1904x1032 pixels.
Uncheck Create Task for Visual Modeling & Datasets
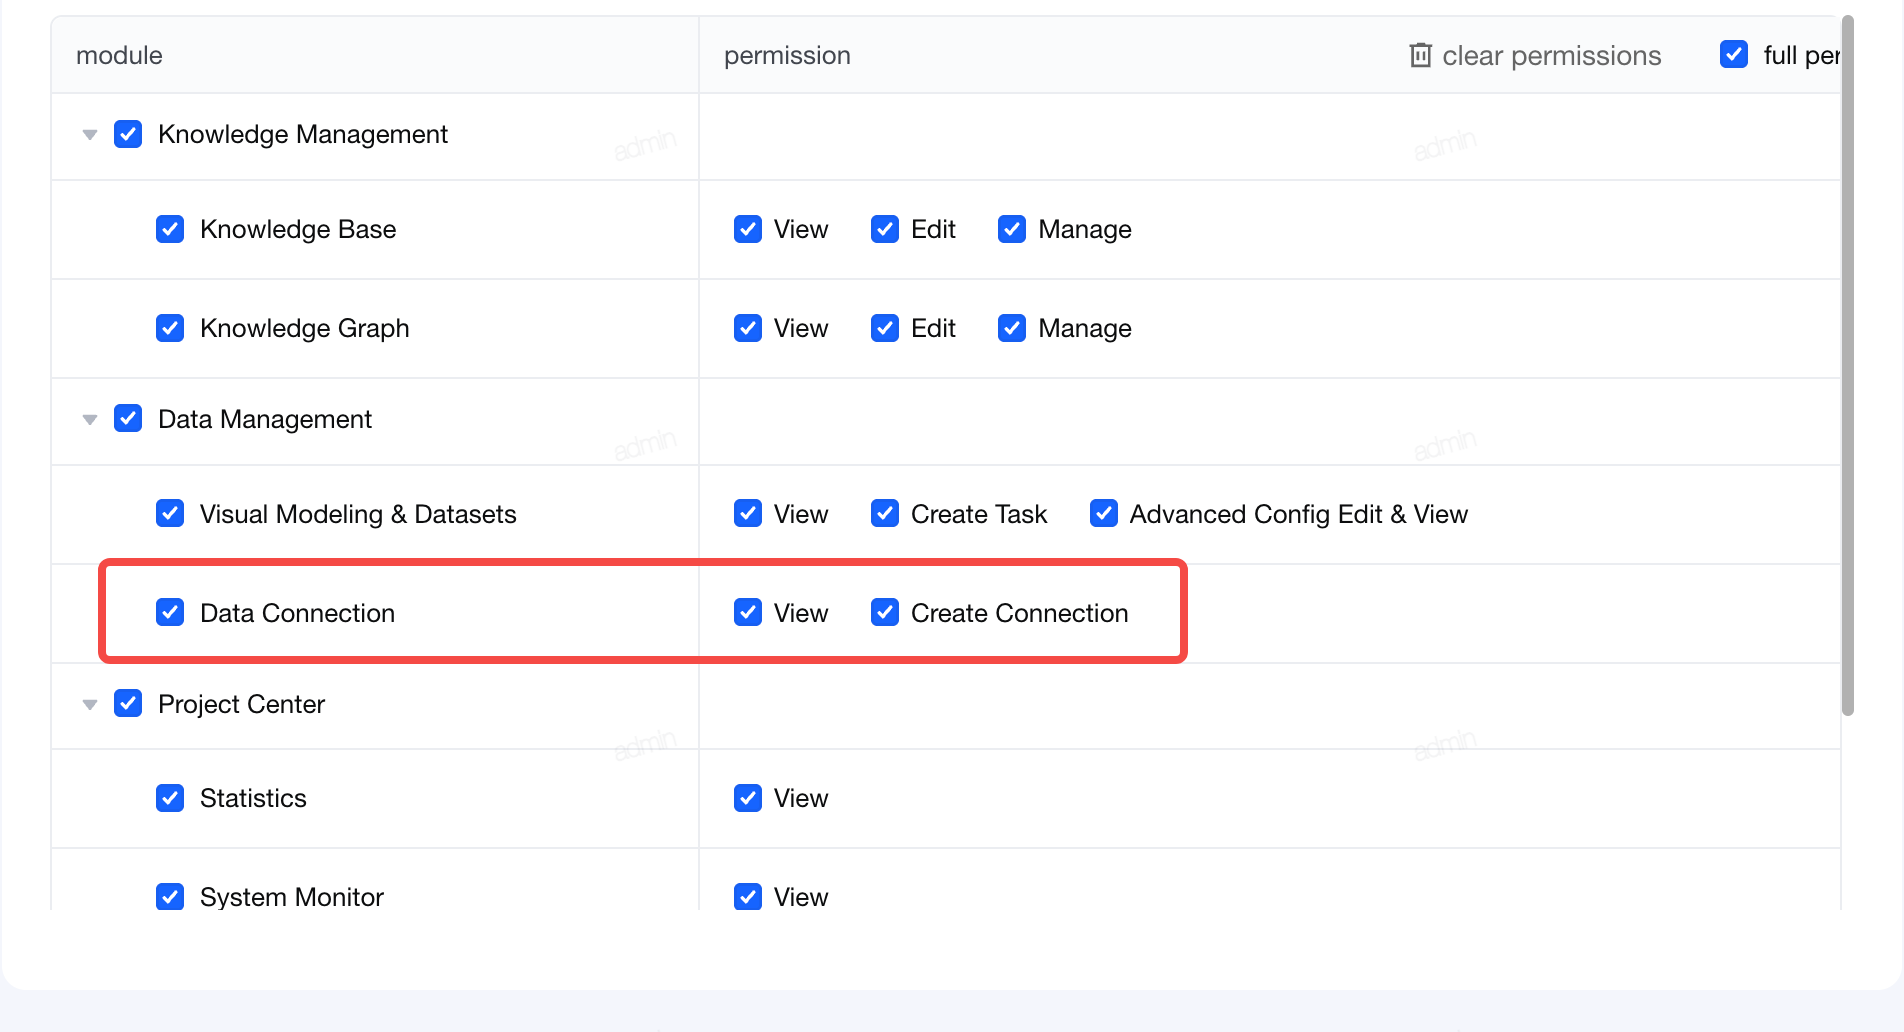pyautogui.click(x=885, y=513)
